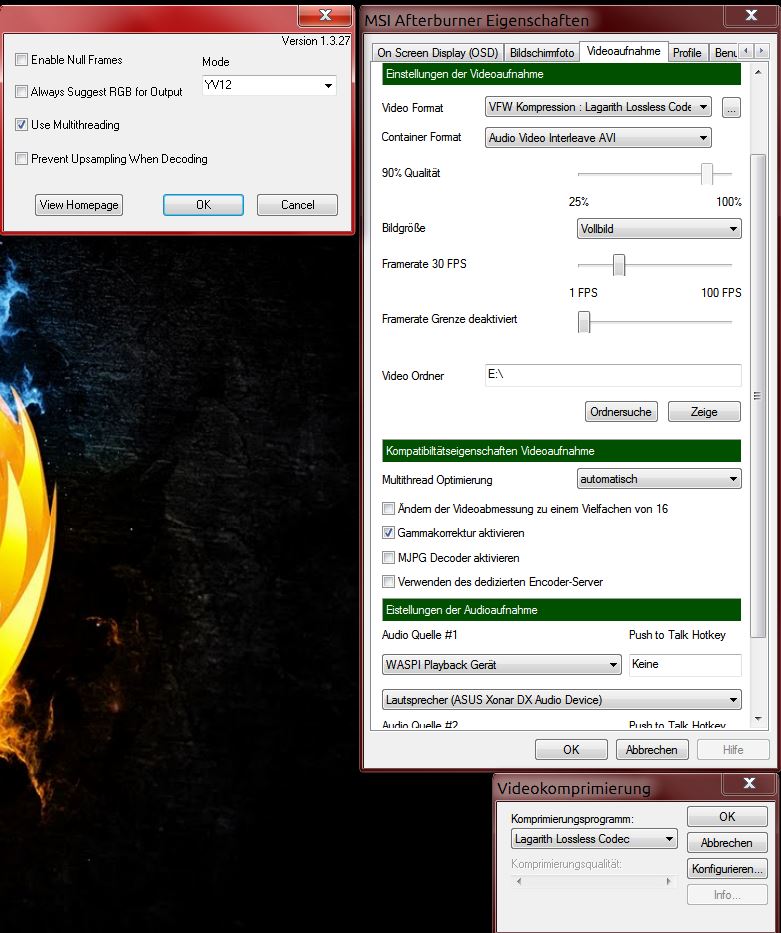This screenshot has height=933, width=781.
Task: Click OK in Videokomprimierung dialog
Action: coord(727,817)
